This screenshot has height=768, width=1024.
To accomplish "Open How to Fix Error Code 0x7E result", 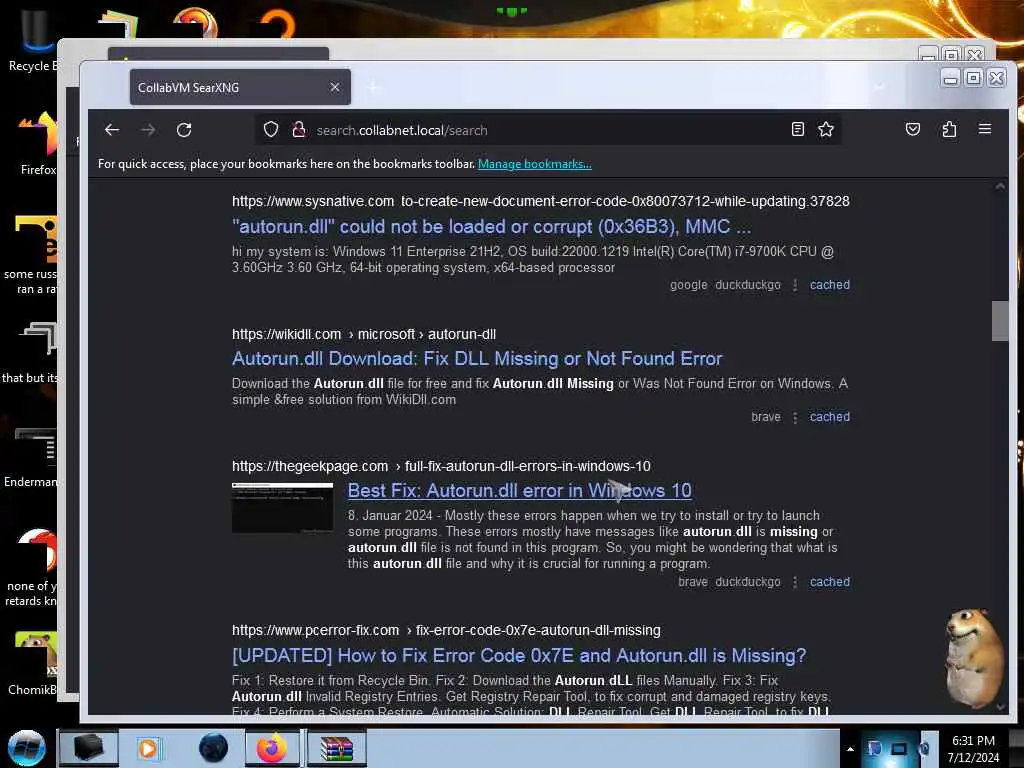I will (x=519, y=656).
